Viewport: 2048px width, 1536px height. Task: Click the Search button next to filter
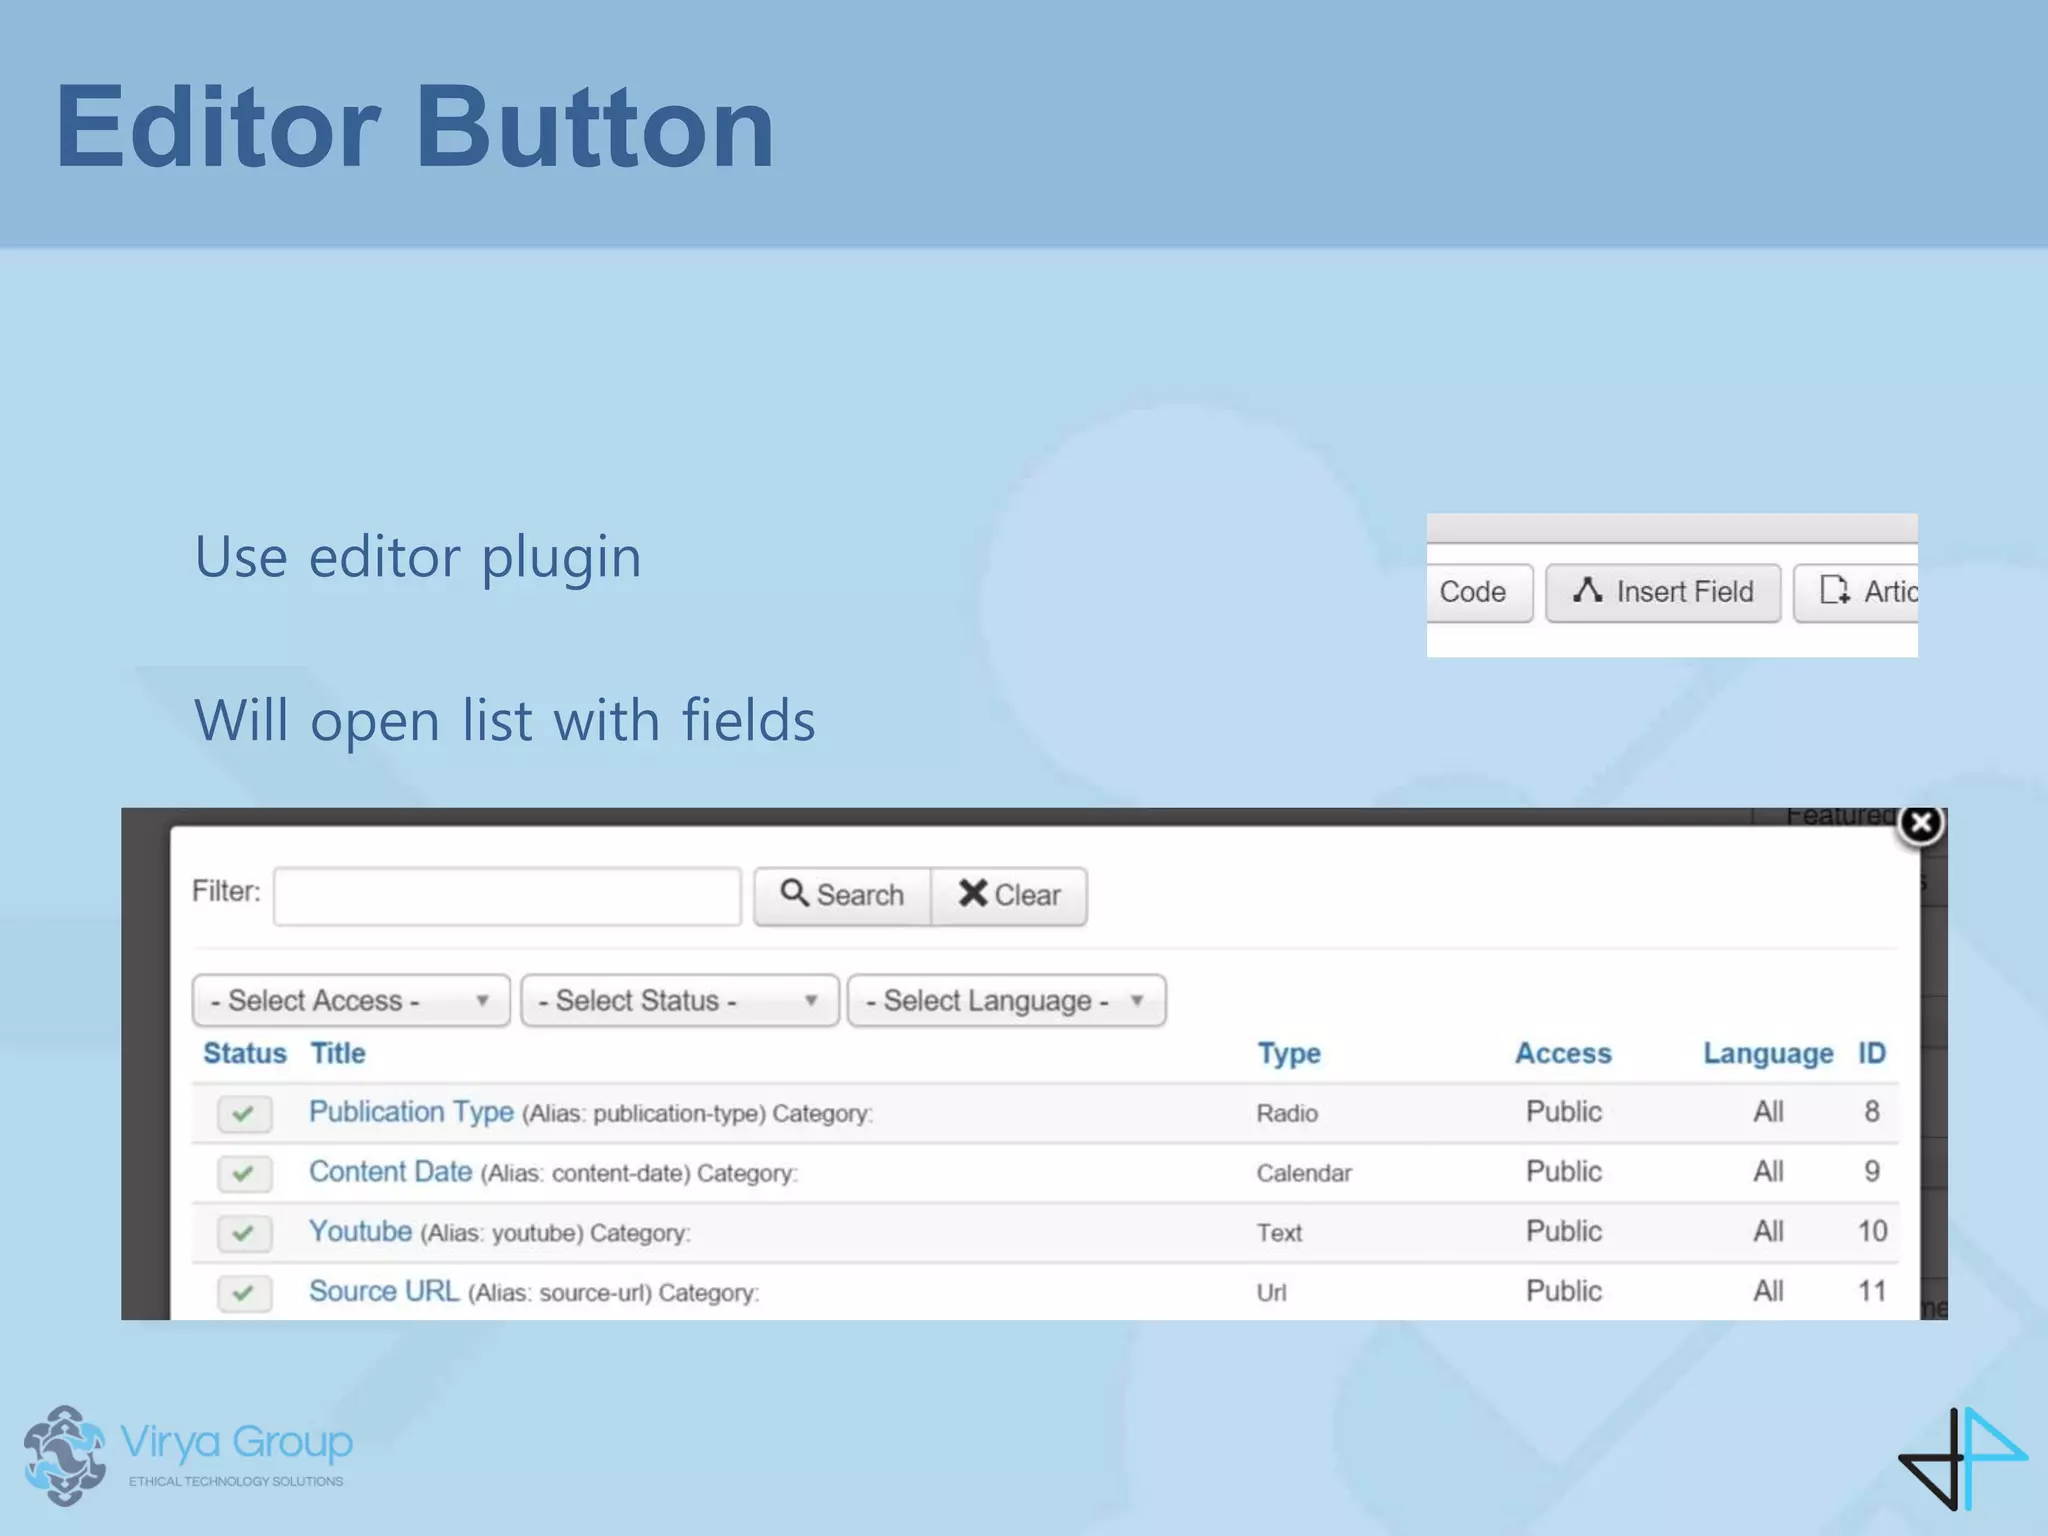point(842,895)
